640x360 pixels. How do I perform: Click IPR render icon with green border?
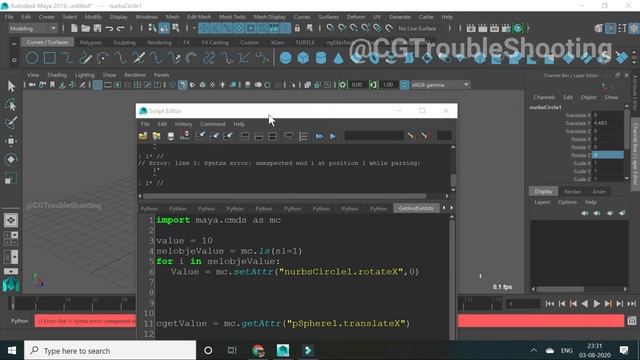(x=518, y=28)
